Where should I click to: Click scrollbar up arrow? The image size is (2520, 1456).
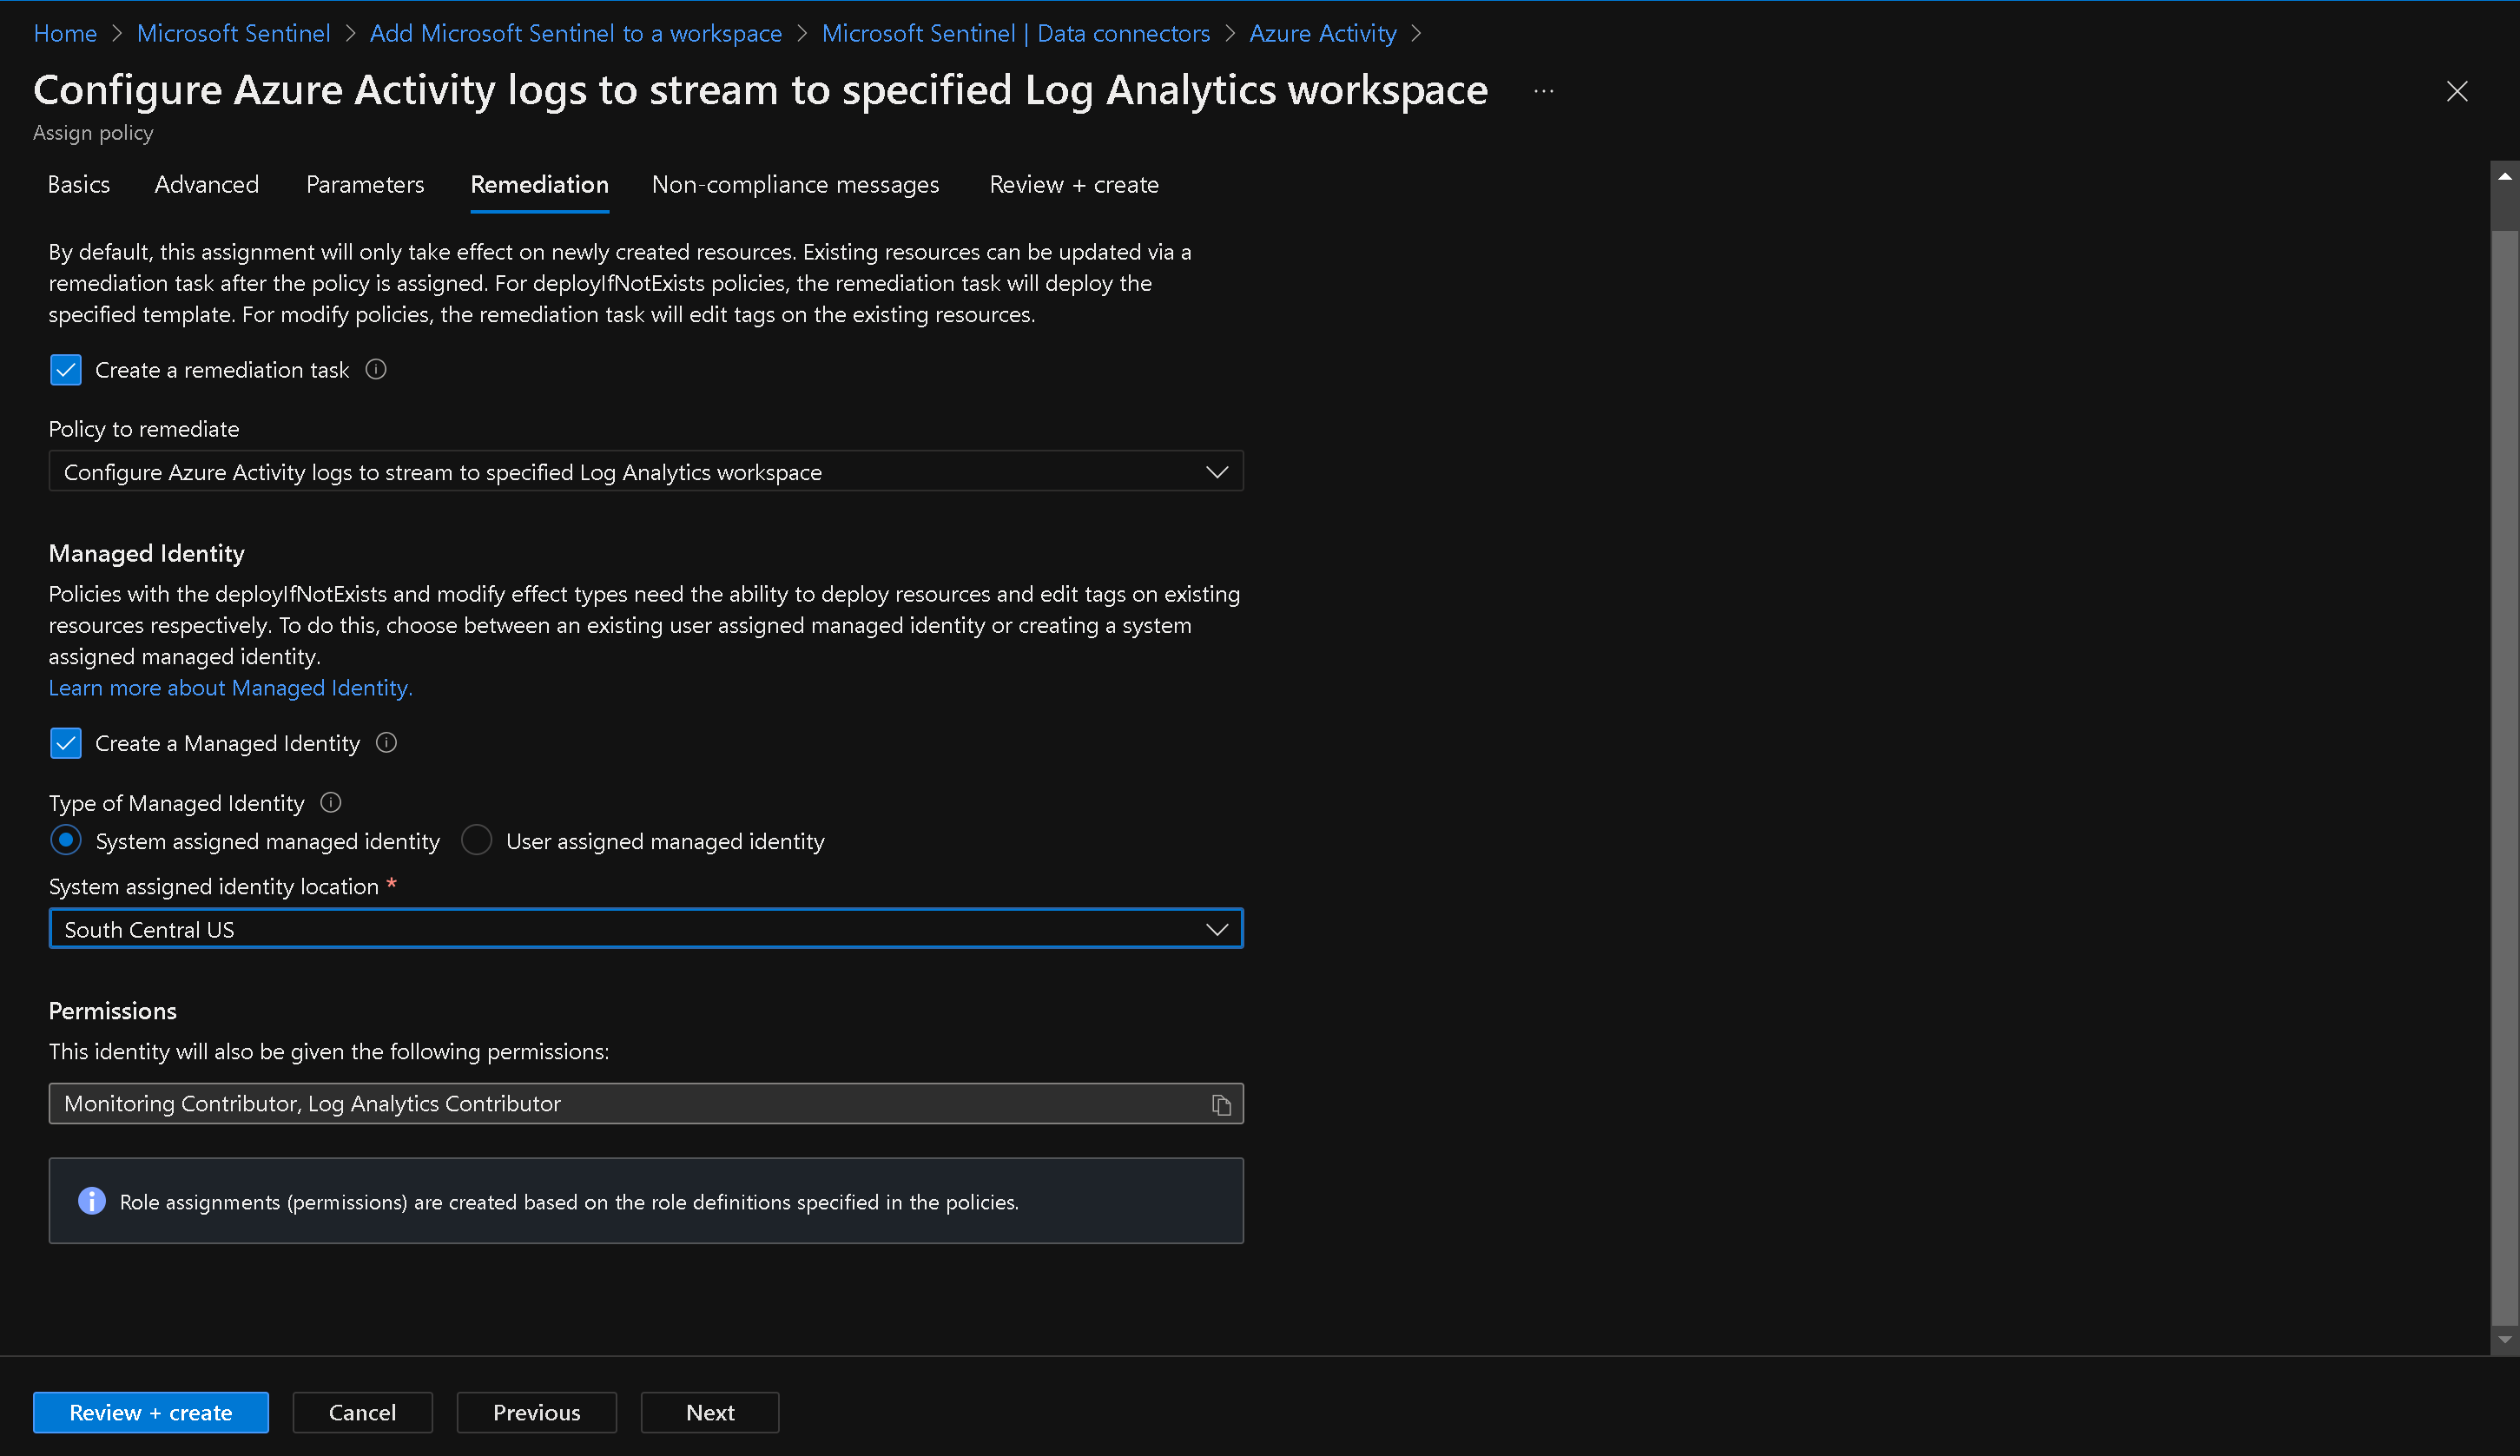coord(2504,177)
